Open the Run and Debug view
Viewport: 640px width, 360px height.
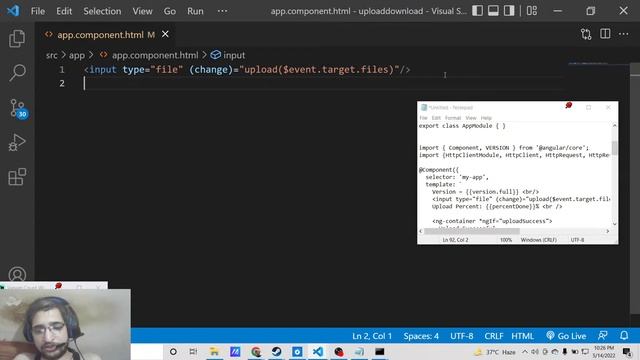(x=17, y=142)
